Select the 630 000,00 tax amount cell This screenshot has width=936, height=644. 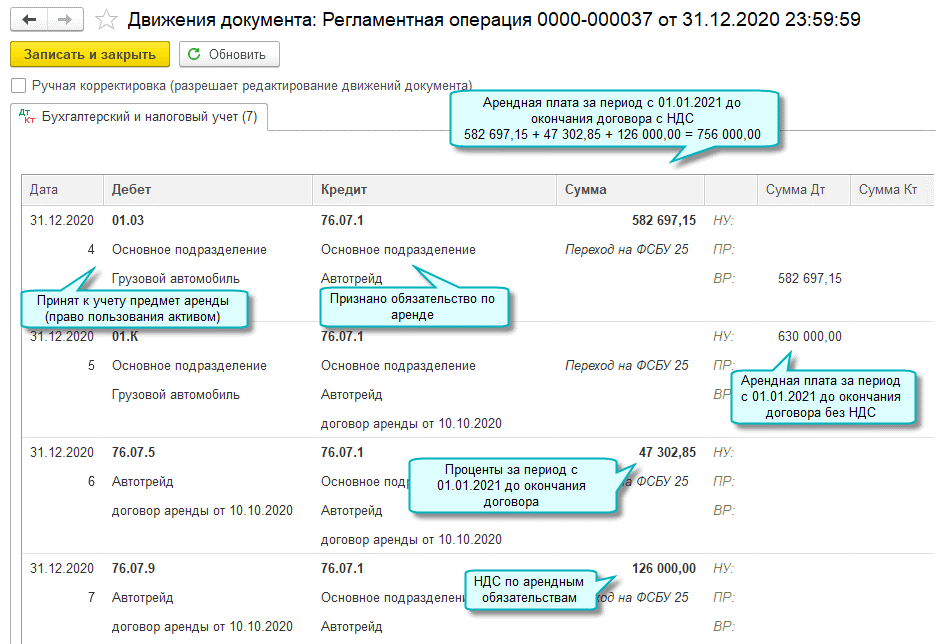coord(809,337)
